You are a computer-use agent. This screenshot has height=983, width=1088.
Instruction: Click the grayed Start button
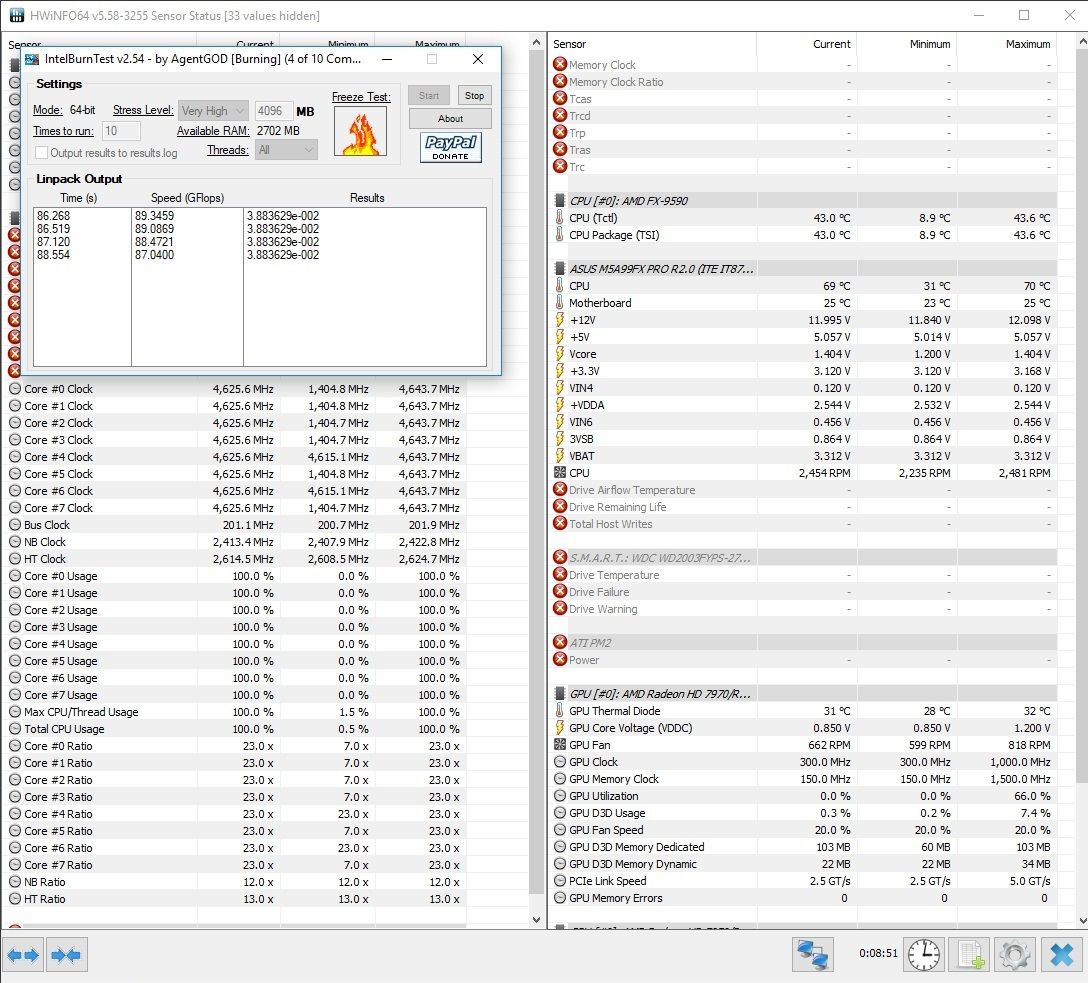(x=429, y=96)
